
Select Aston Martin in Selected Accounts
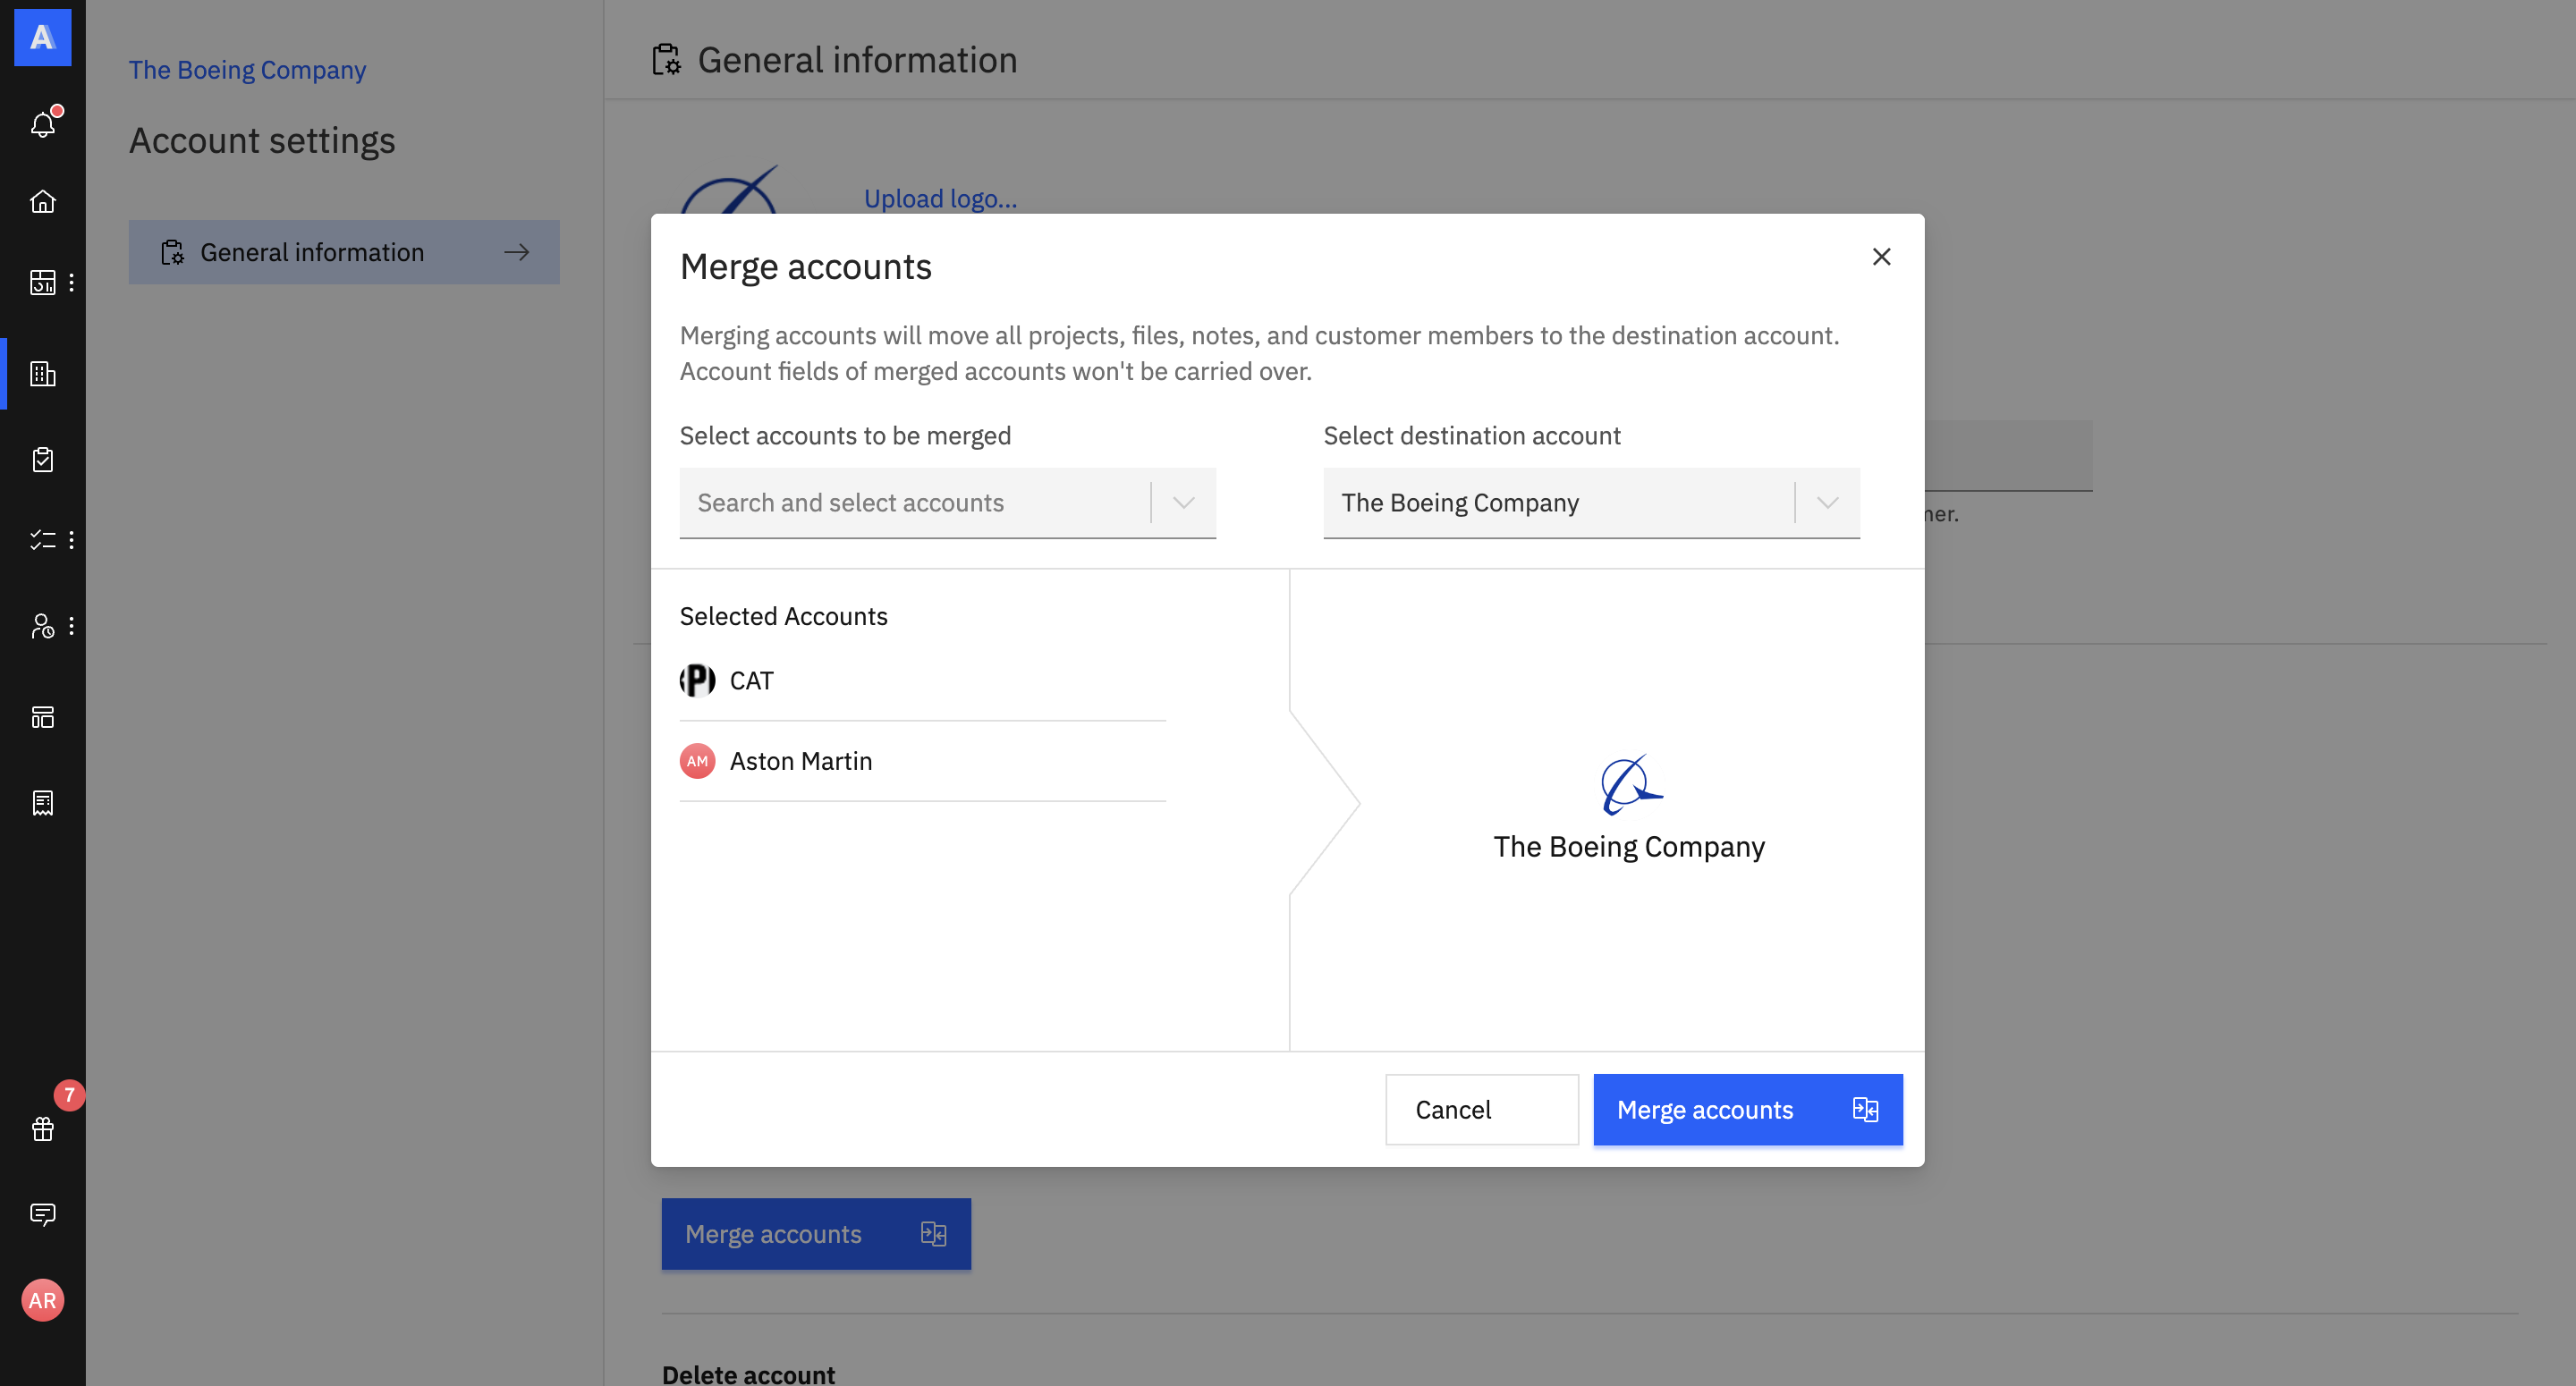coord(800,761)
